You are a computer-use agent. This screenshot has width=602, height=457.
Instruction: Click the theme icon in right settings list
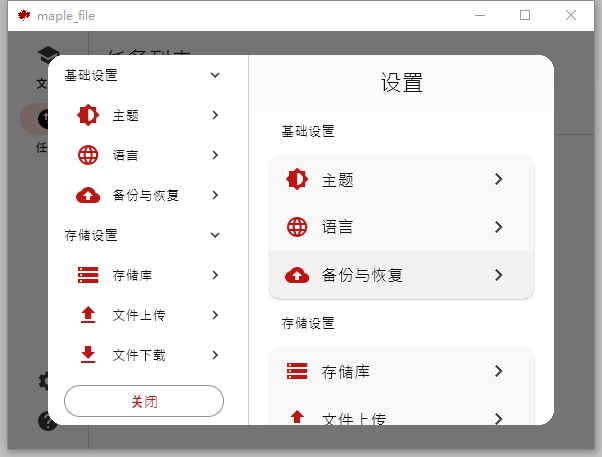[297, 179]
